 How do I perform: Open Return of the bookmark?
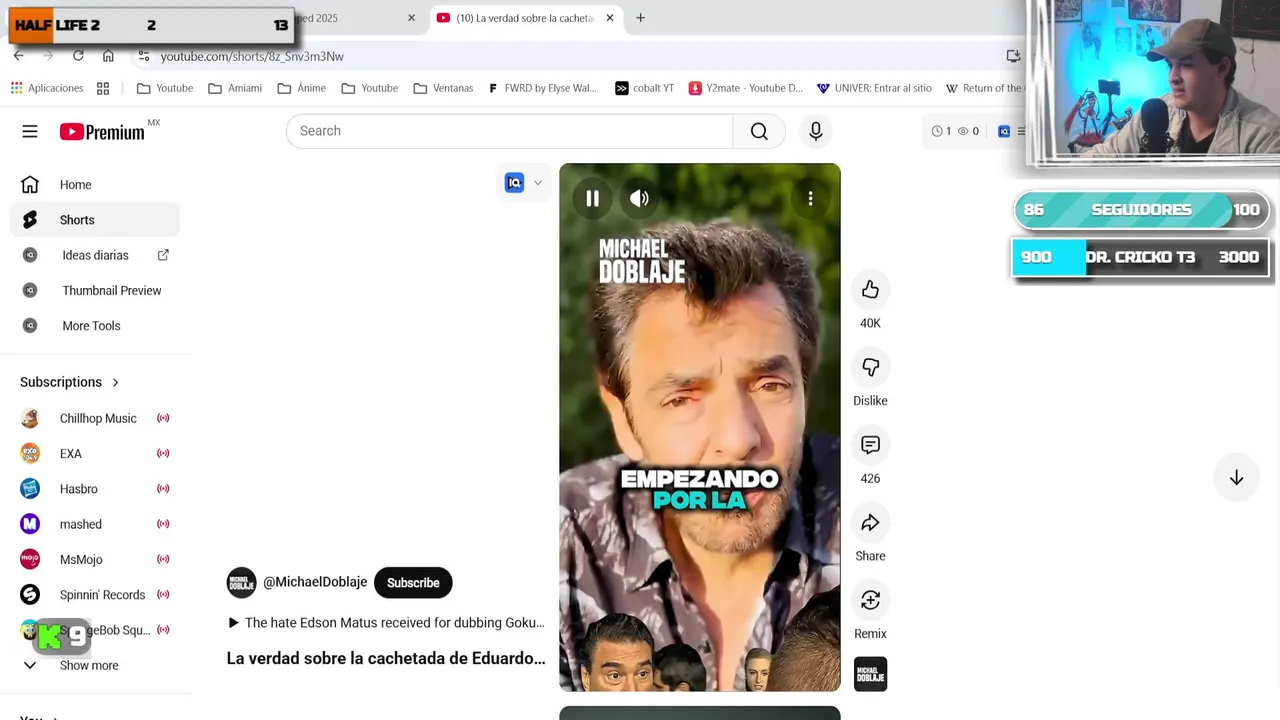pos(984,88)
